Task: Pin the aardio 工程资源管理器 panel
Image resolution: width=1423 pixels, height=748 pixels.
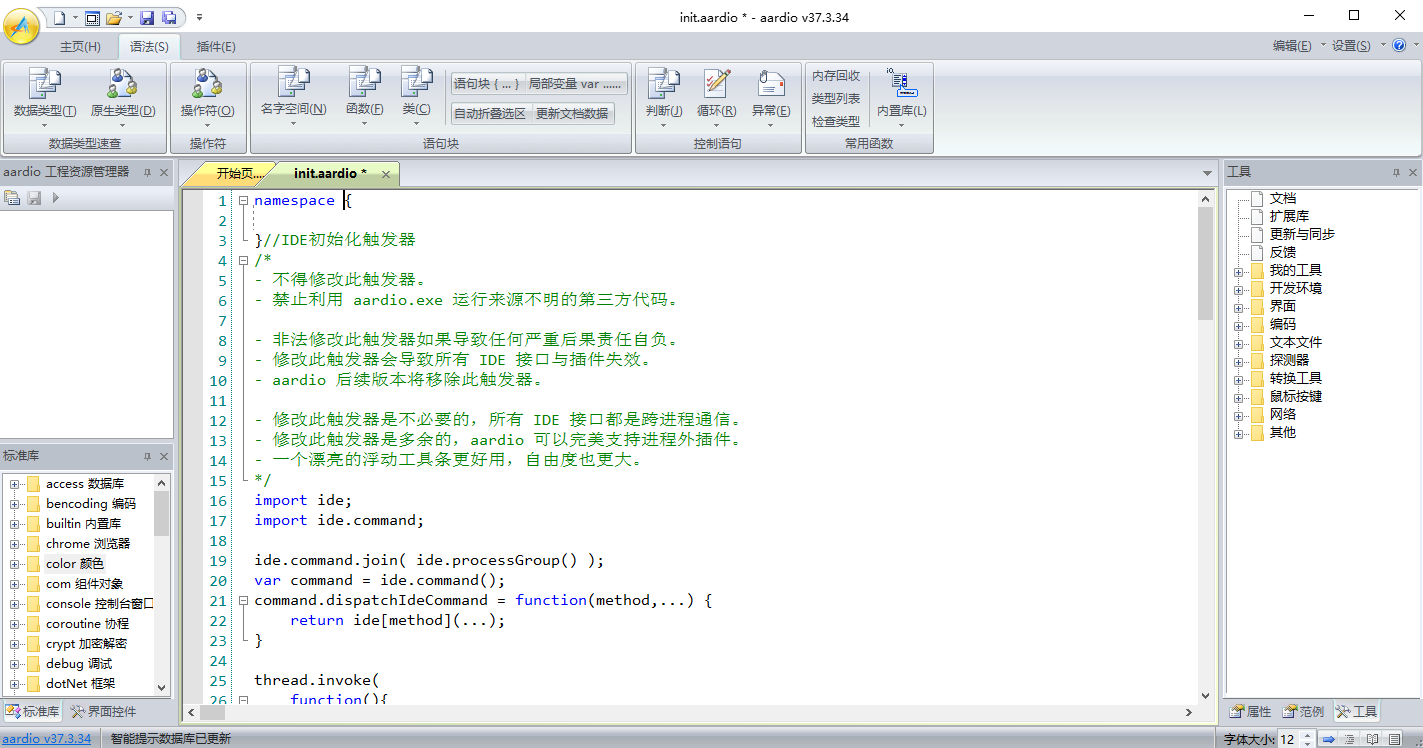Action: pos(147,173)
